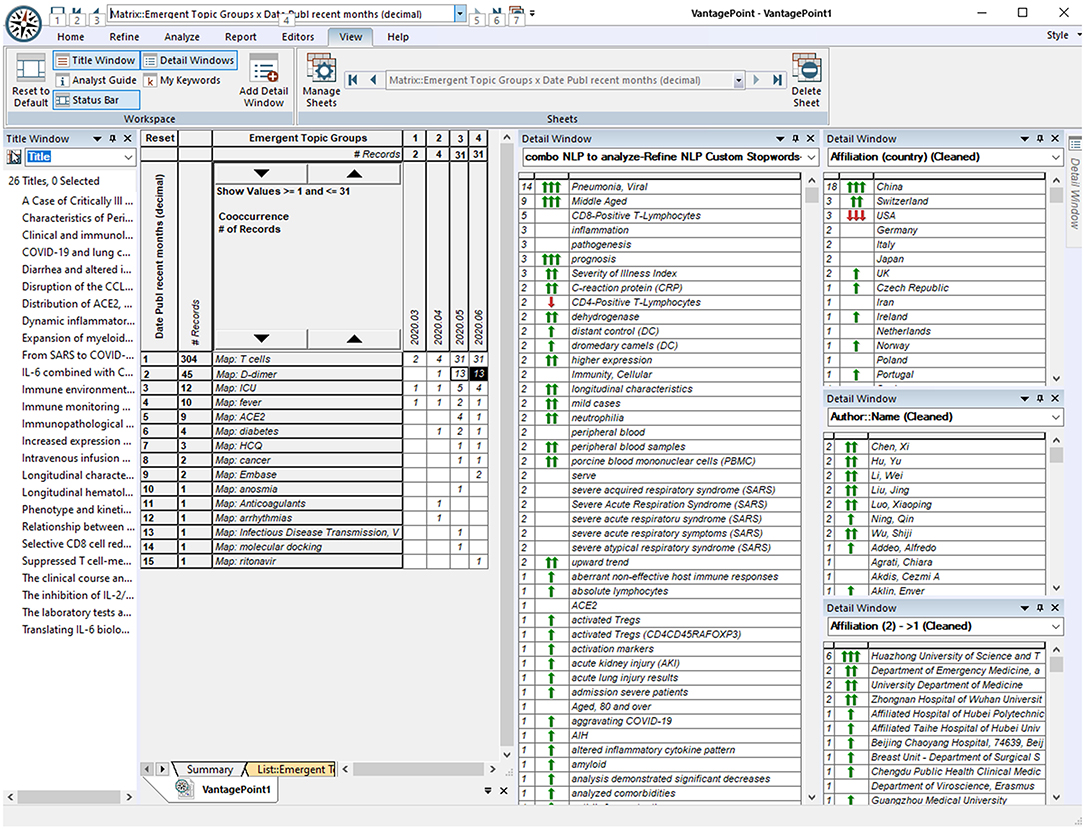The image size is (1084, 829).
Task: Click the matrix horizontal scrollbar
Action: [x=418, y=769]
